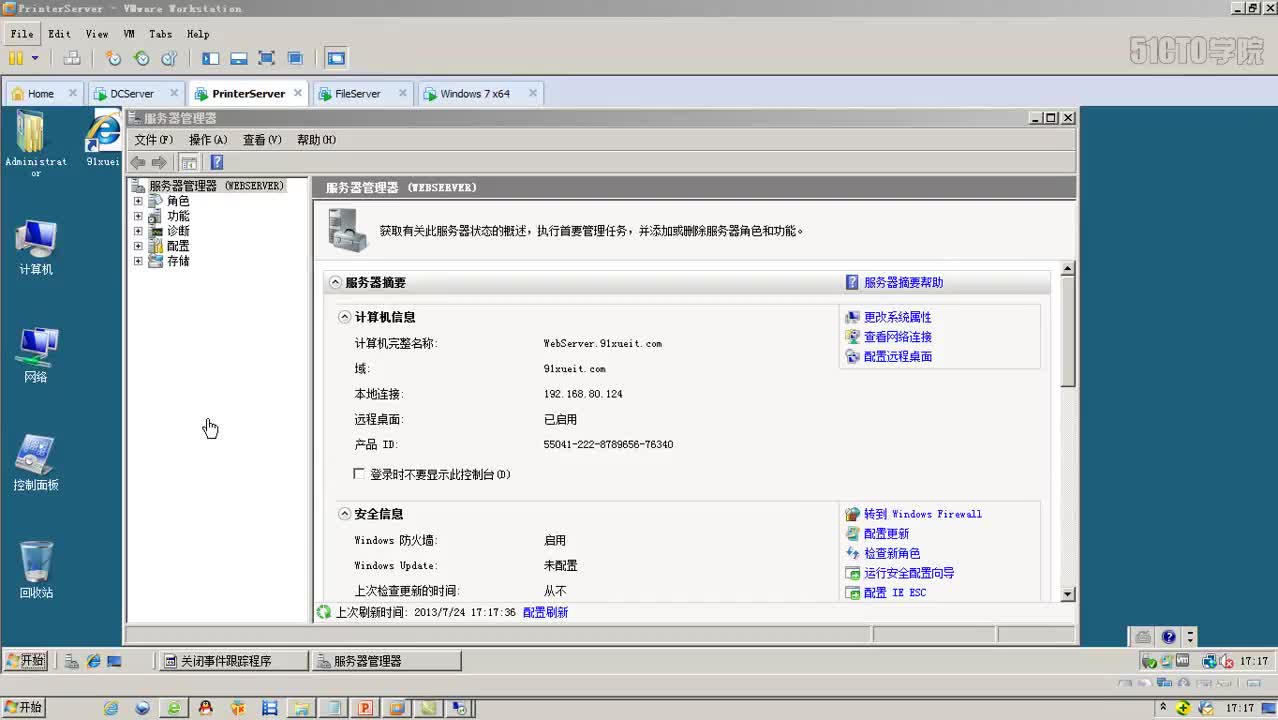The width and height of the screenshot is (1278, 720).
Task: Expand the 功能 tree node
Action: click(138, 216)
